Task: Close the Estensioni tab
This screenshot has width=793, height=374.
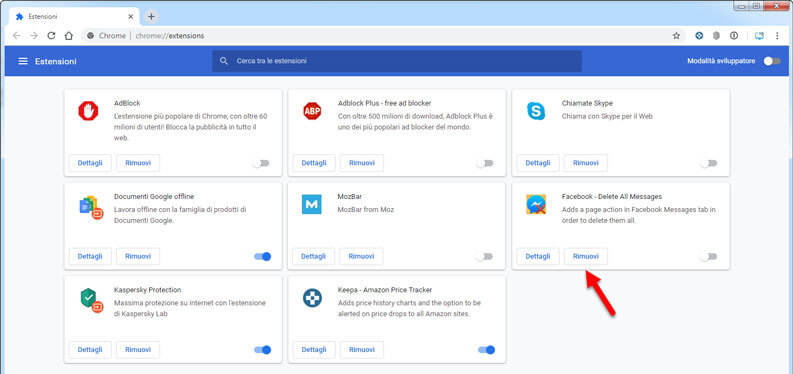Action: pos(130,17)
